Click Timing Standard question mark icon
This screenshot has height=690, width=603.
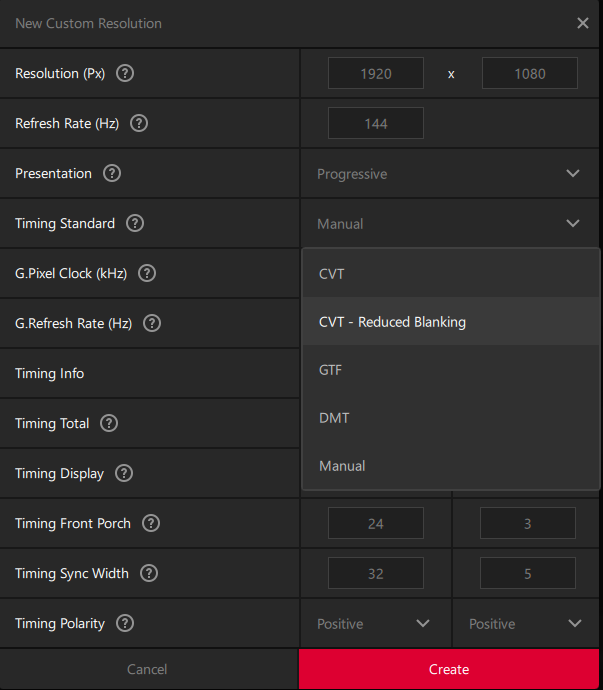tap(135, 223)
